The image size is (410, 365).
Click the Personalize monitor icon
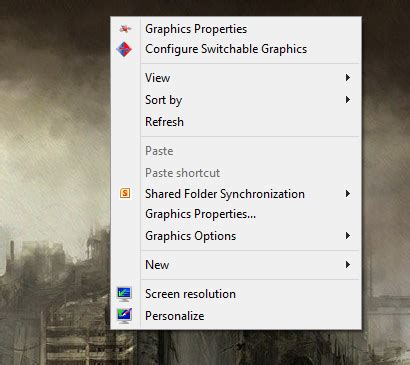[x=124, y=316]
